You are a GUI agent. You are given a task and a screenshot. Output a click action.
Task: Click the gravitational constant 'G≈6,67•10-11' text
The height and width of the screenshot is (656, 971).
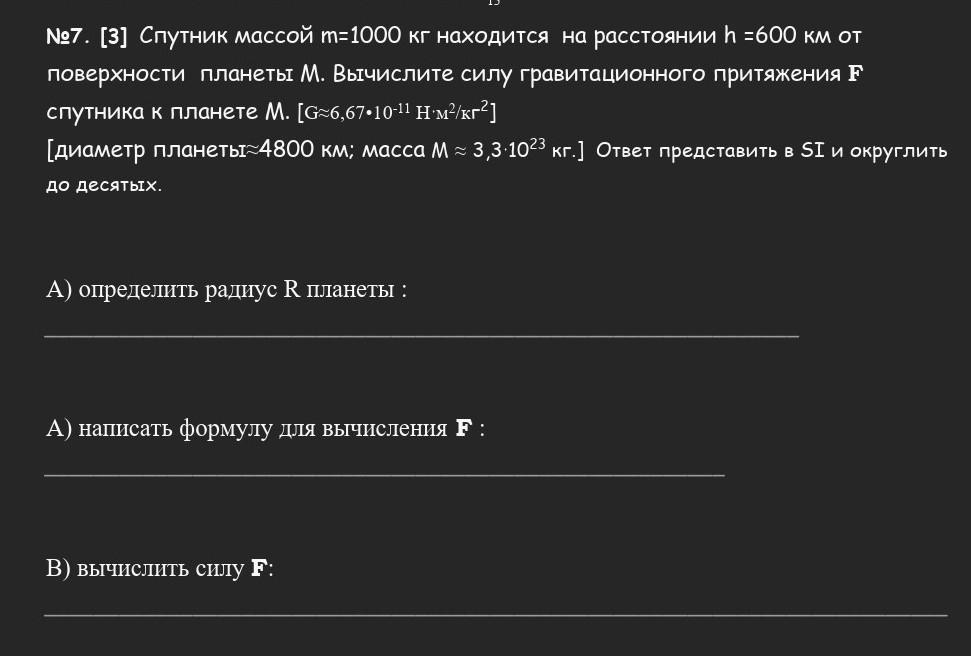357,112
